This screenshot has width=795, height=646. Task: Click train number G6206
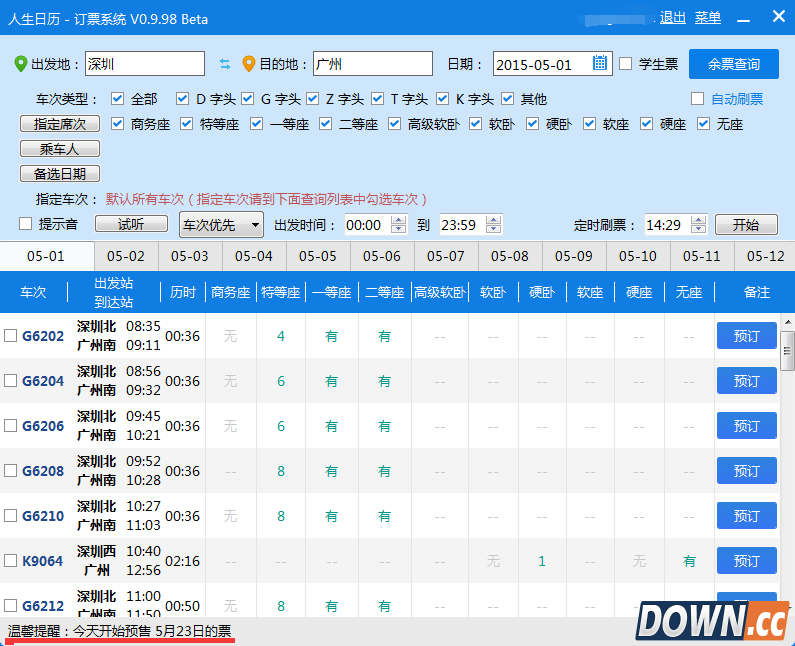coord(43,425)
